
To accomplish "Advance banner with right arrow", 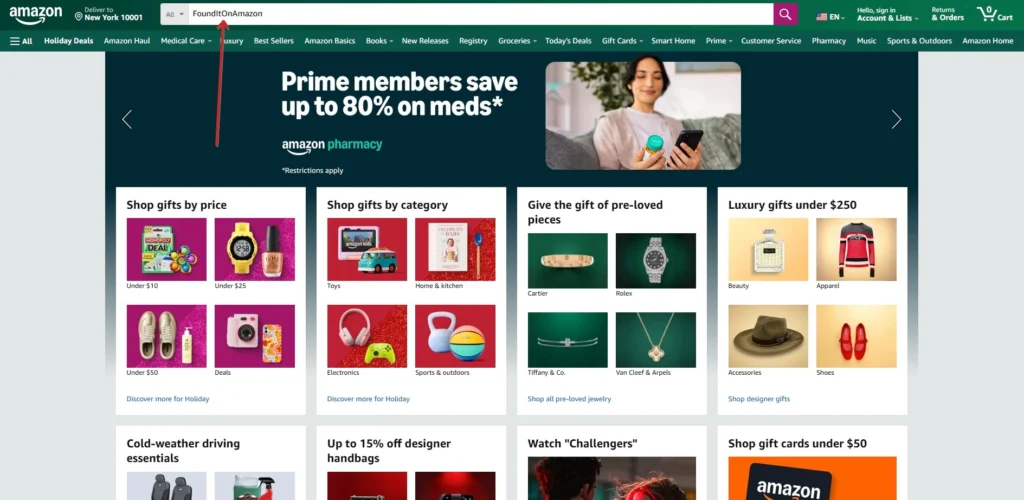I will [x=896, y=119].
